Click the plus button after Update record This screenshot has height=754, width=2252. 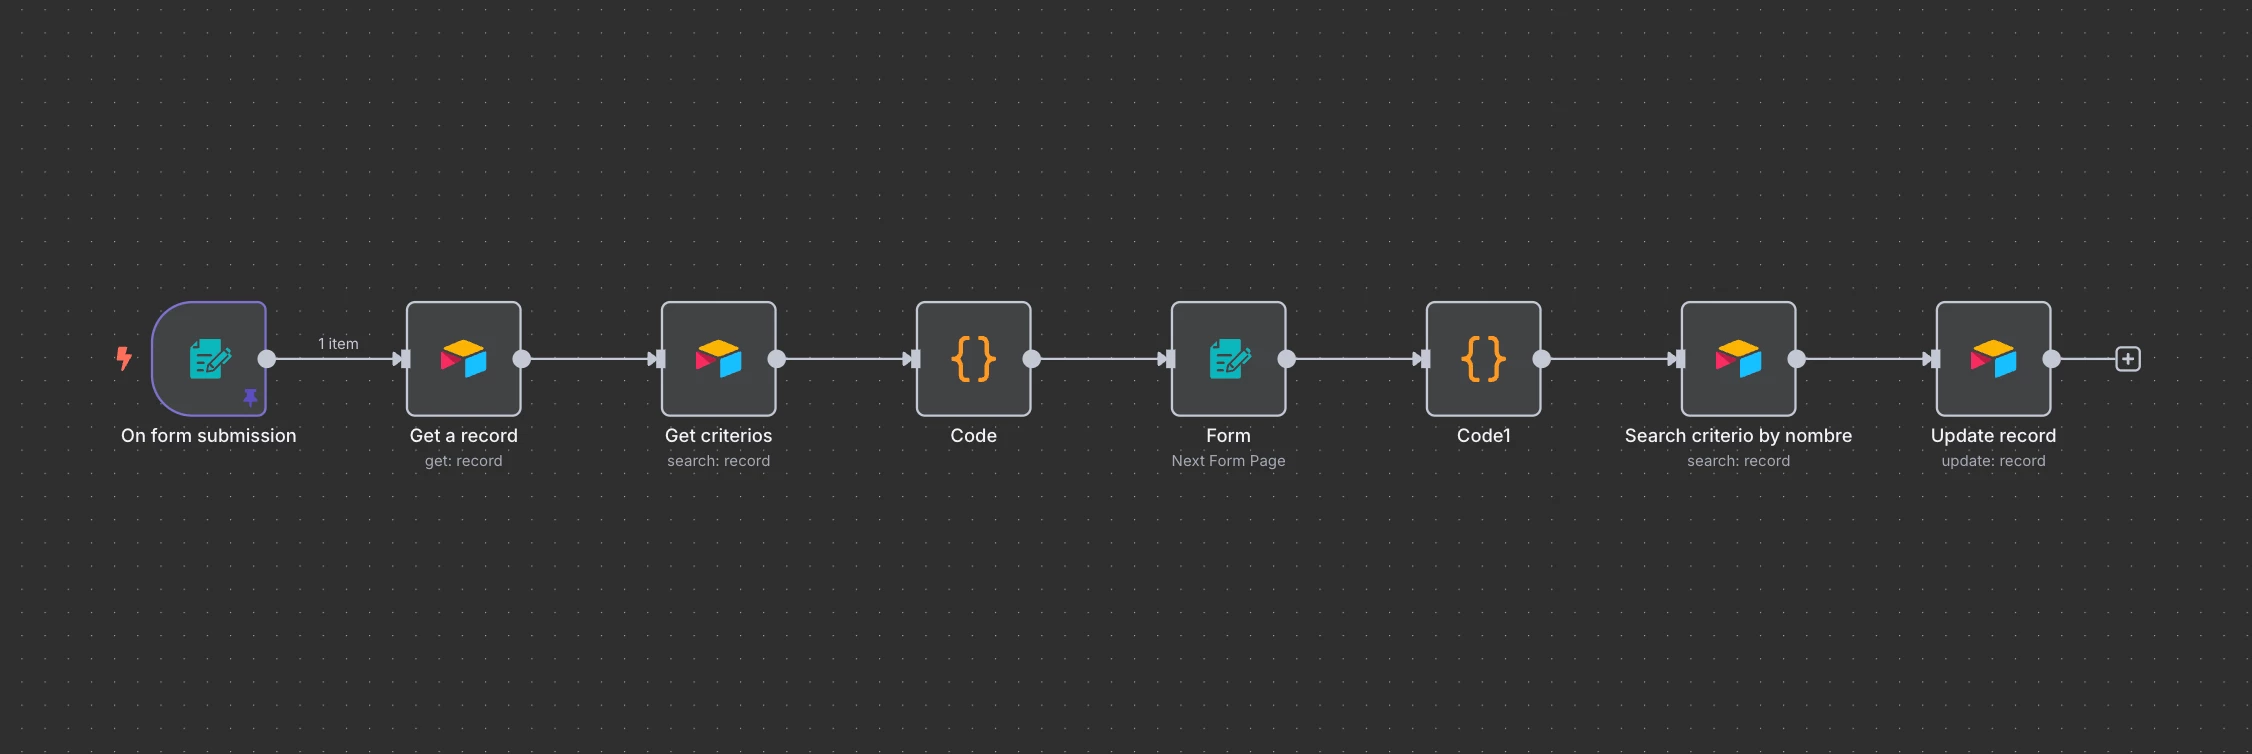2128,359
